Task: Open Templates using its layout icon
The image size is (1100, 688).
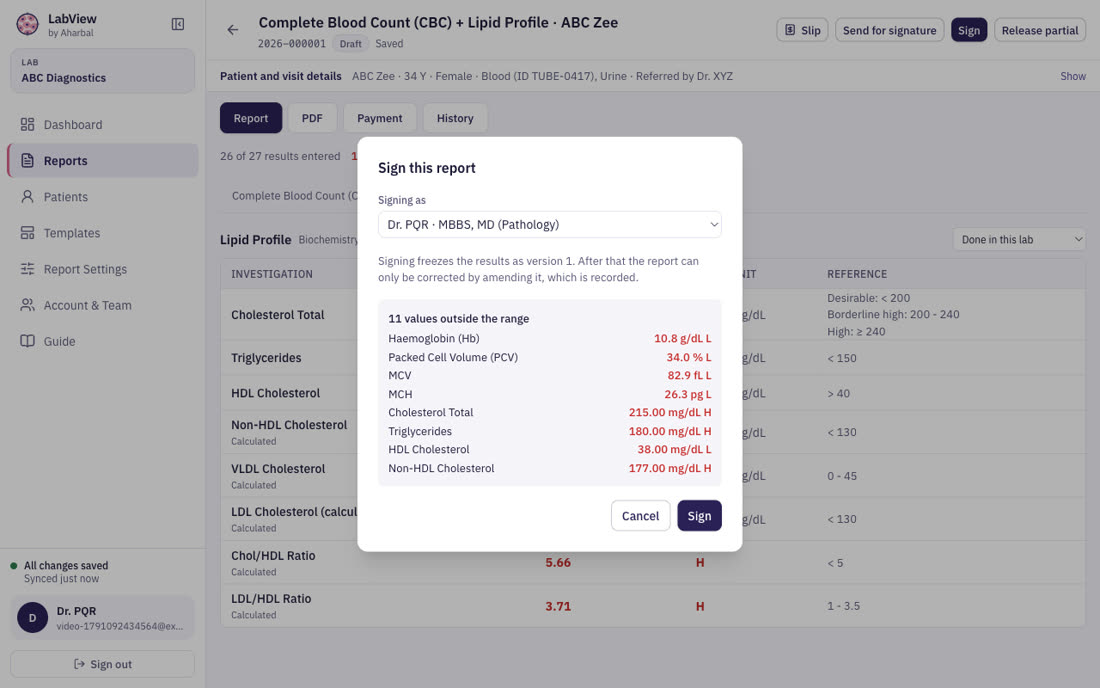Action: coord(27,233)
